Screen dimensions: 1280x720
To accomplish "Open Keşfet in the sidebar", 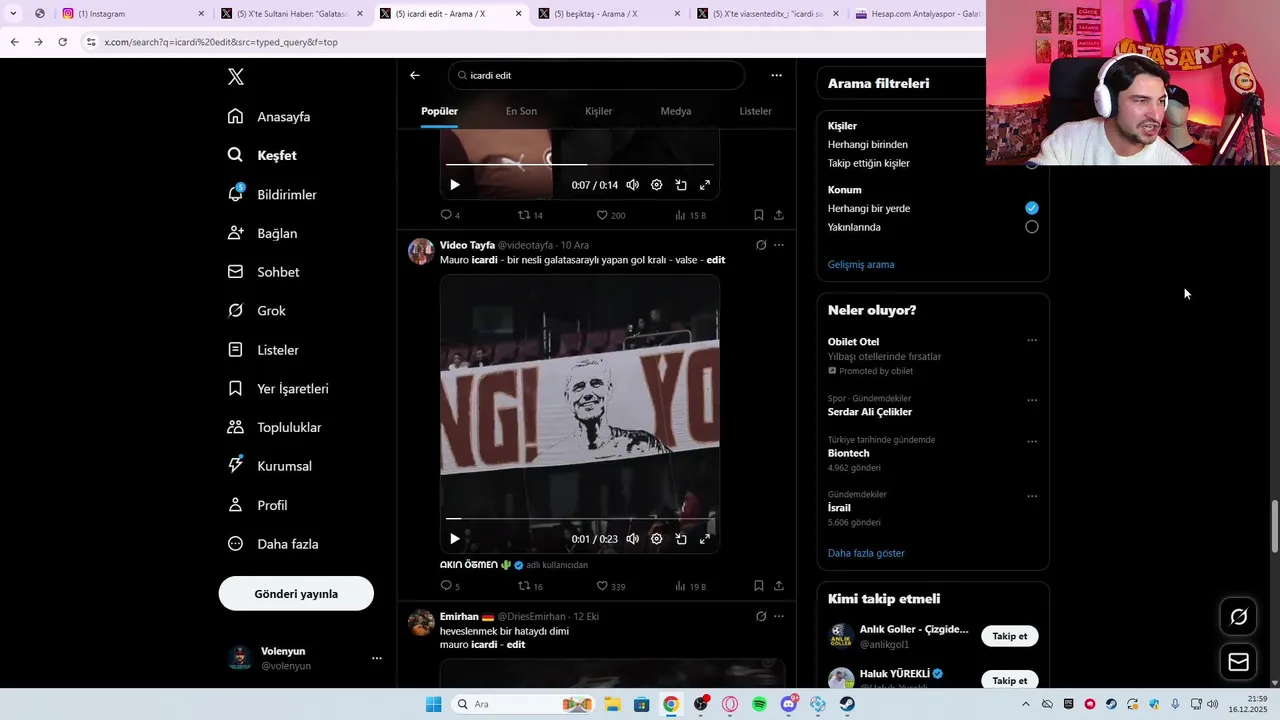I will click(262, 155).
